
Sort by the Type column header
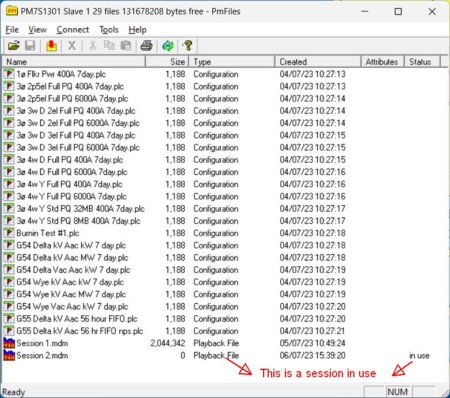pyautogui.click(x=232, y=62)
